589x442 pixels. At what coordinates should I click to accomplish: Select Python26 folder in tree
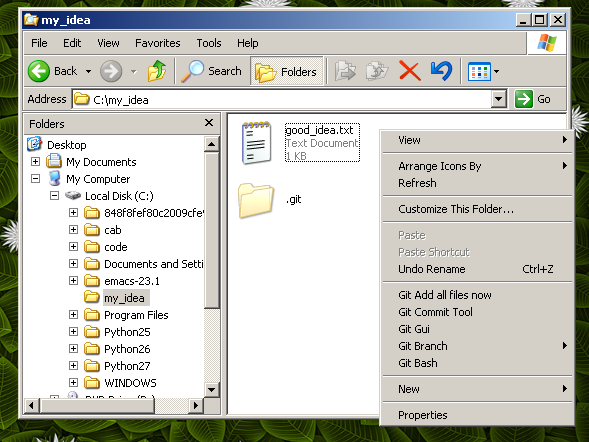point(127,349)
